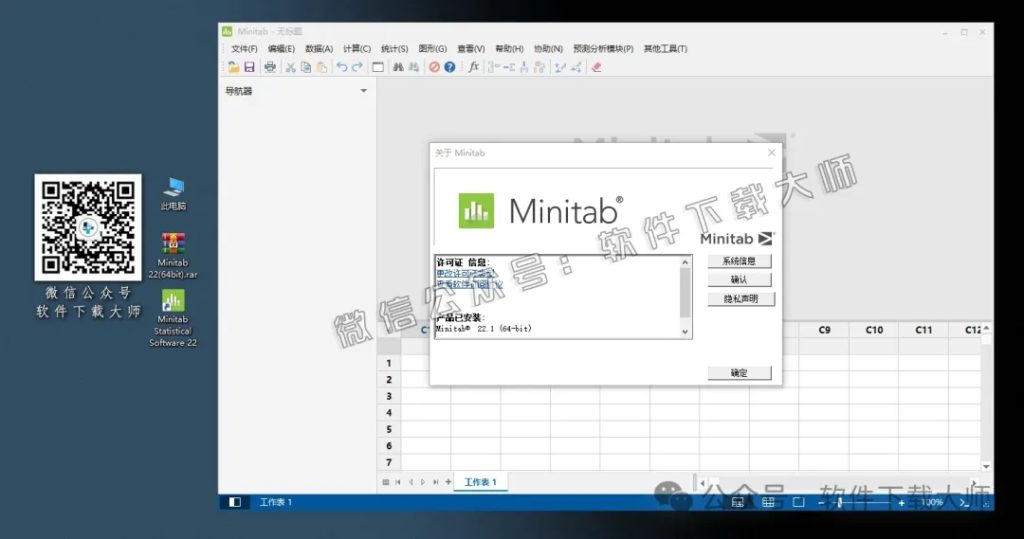
Task: Click the worksheet list icon beside sheet tabs
Action: click(385, 482)
